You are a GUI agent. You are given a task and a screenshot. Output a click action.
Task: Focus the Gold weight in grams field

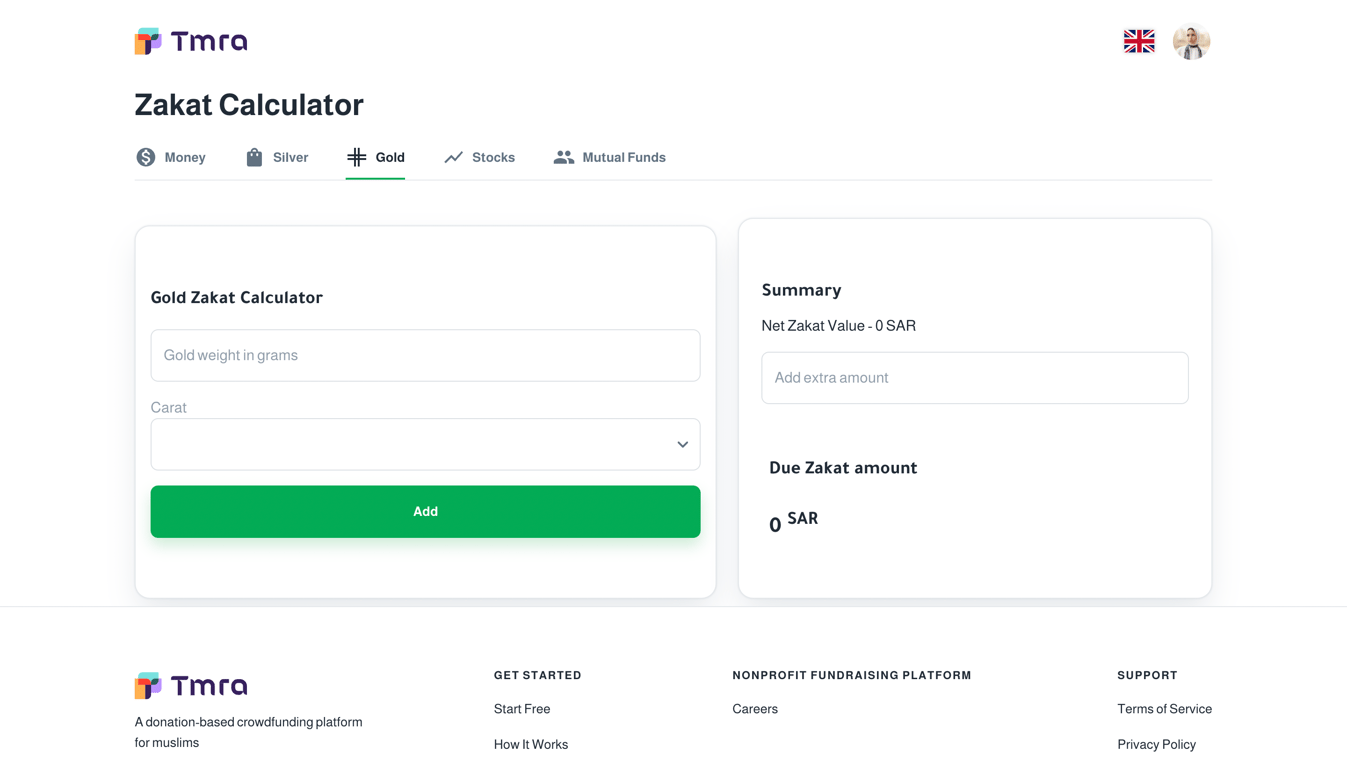(425, 355)
